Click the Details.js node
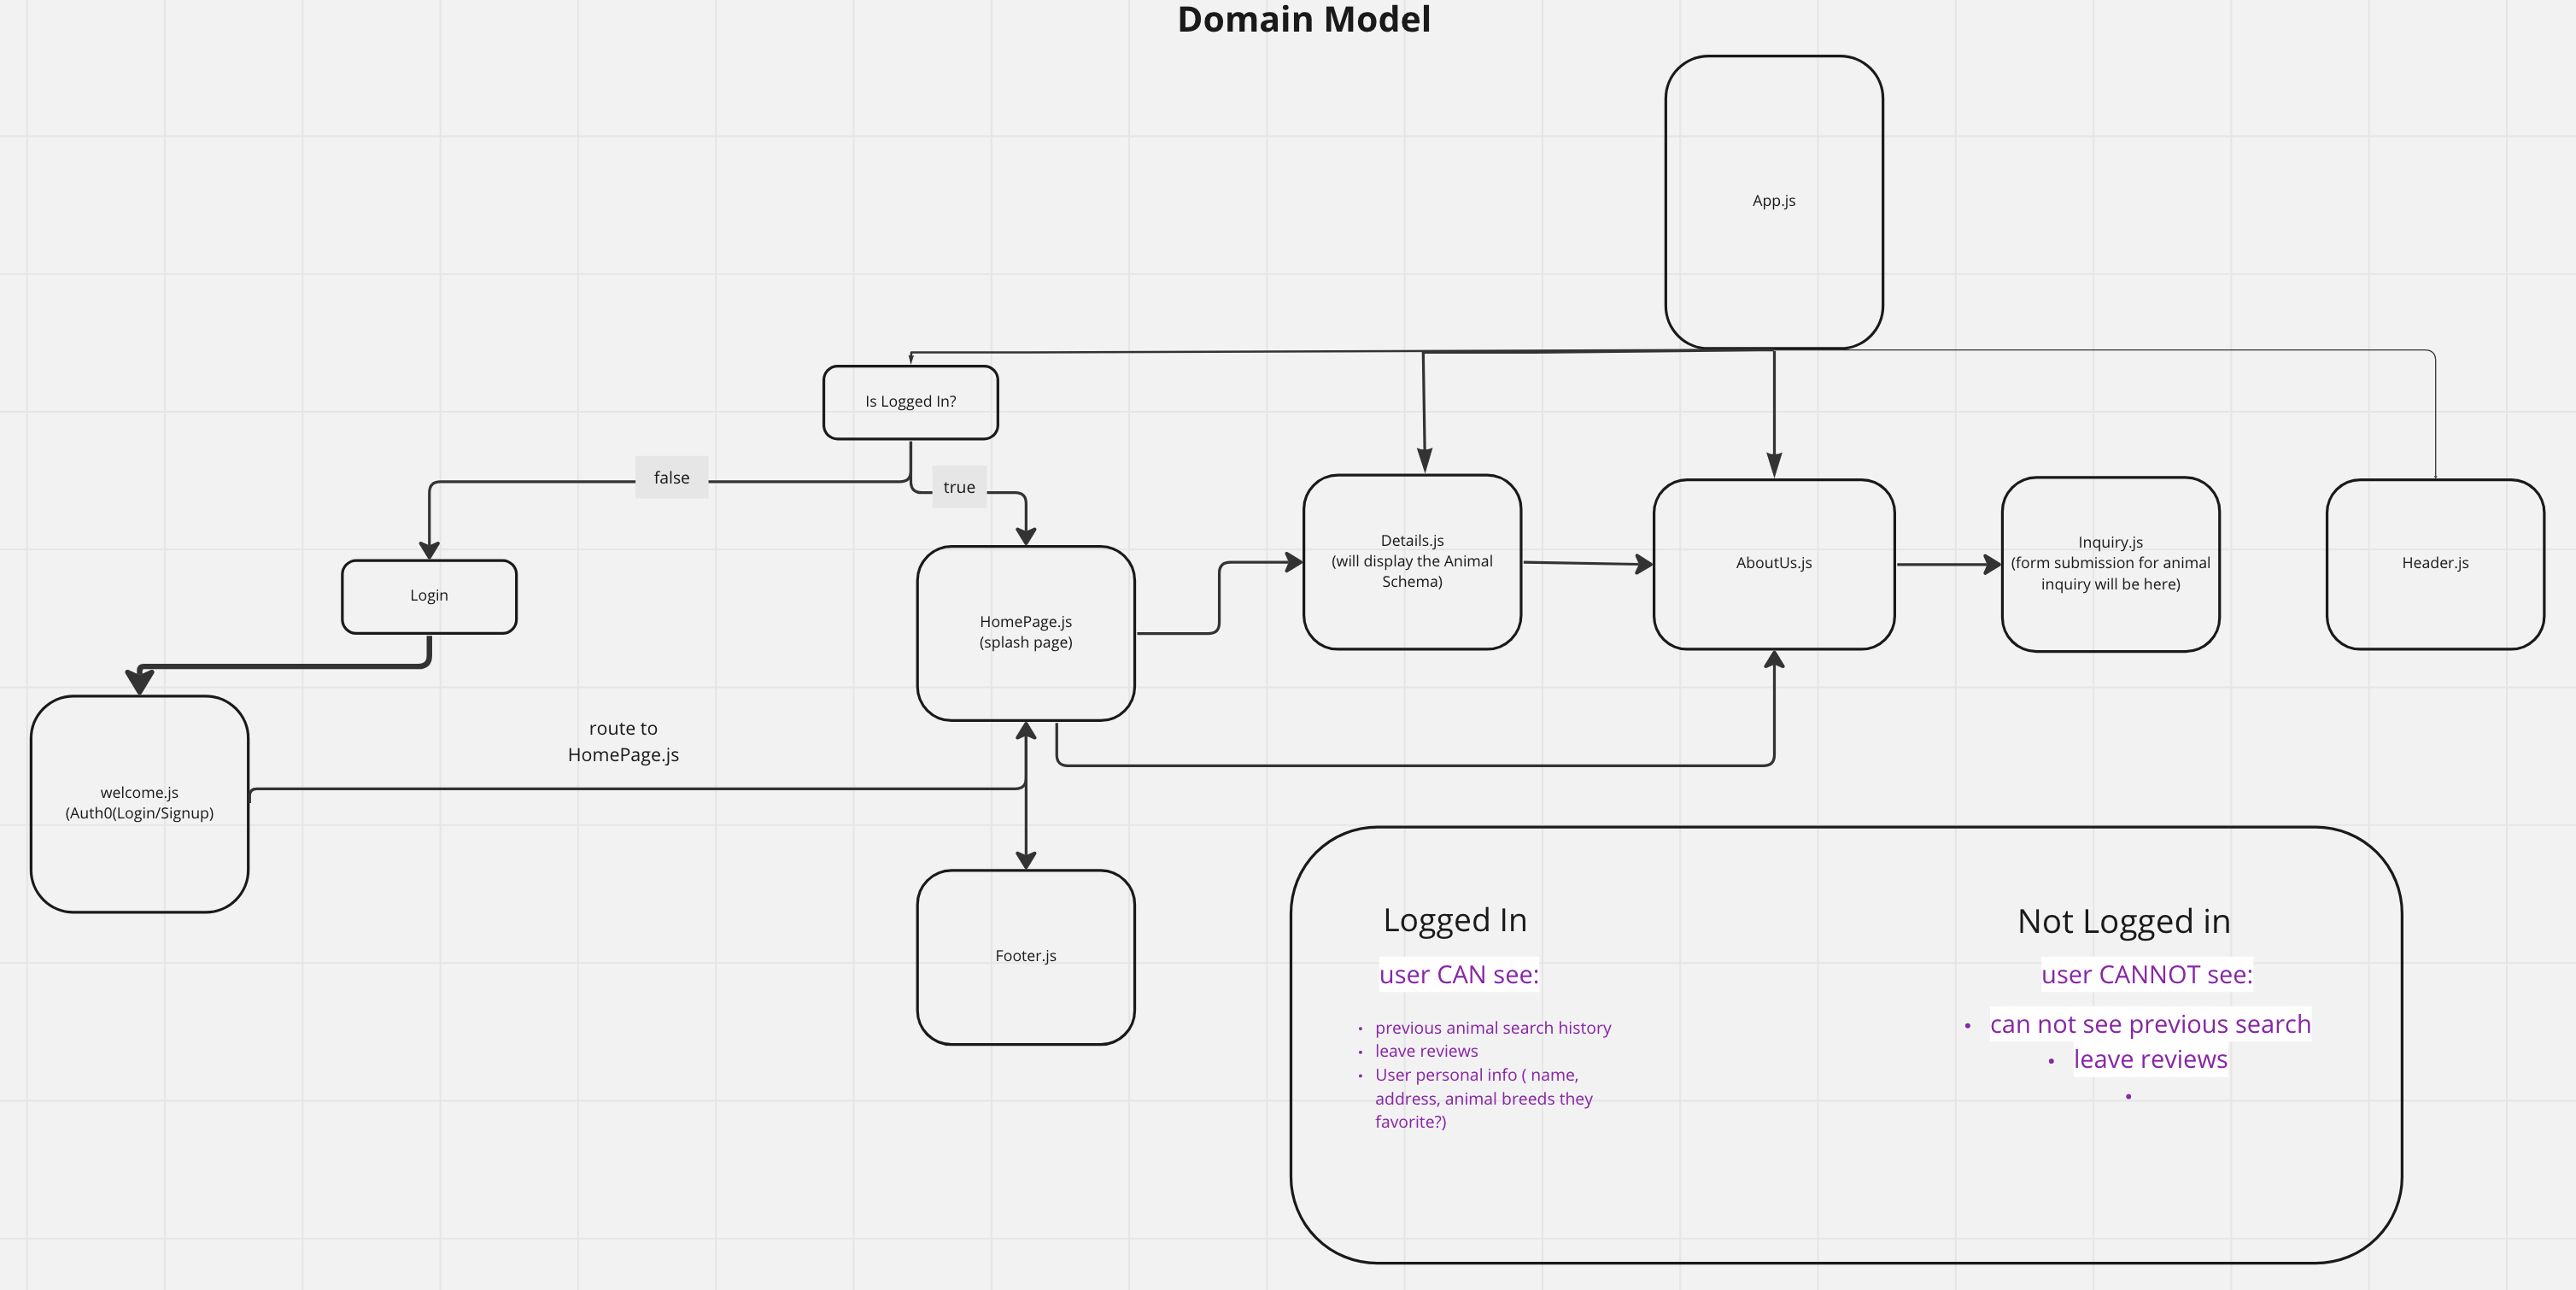Viewport: 2576px width, 1290px height. (x=1411, y=561)
